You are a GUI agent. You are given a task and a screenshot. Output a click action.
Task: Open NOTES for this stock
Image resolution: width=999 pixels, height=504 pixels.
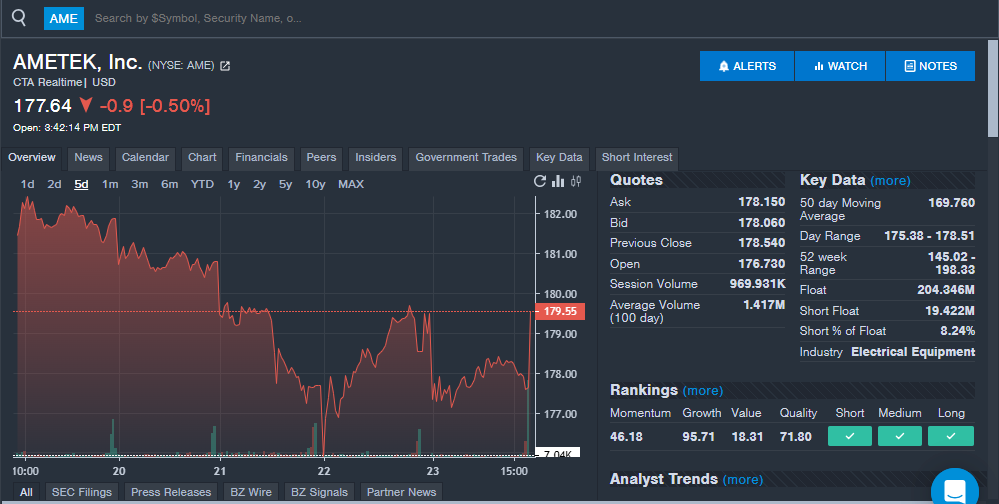930,66
